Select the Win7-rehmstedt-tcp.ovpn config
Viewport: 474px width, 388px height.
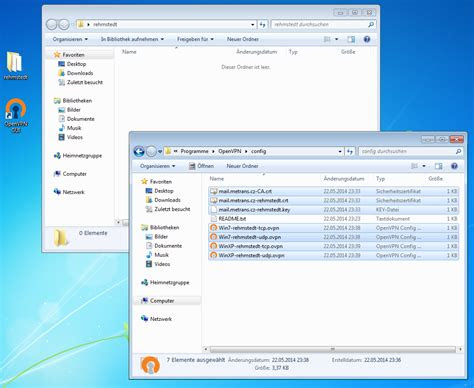point(333,228)
